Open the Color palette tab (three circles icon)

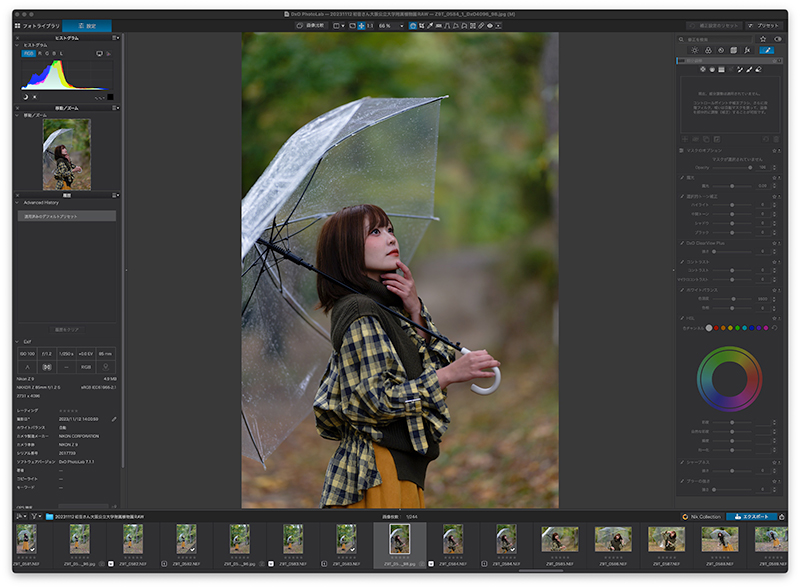coord(708,50)
